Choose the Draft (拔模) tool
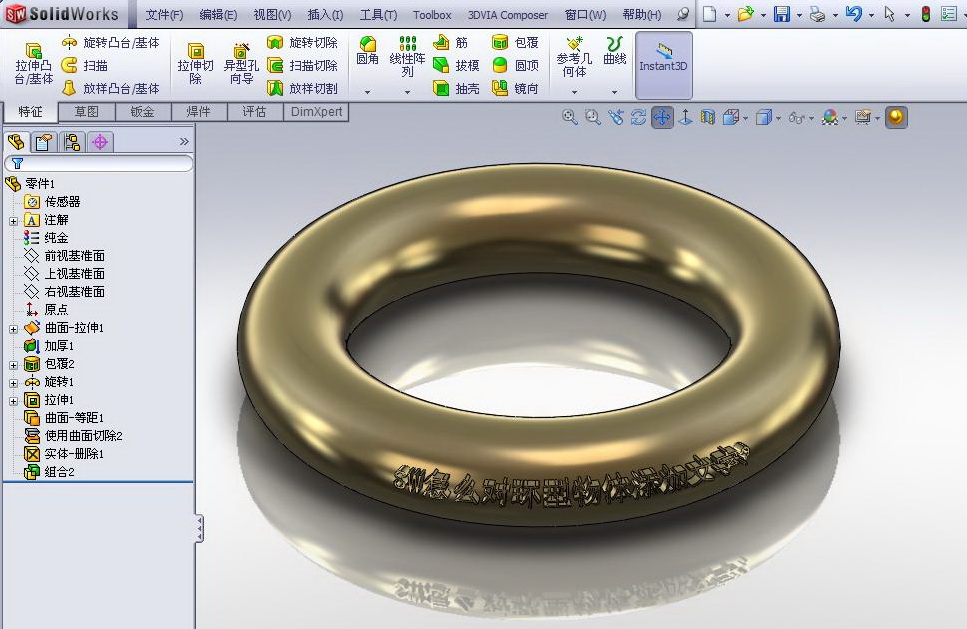 pos(456,65)
